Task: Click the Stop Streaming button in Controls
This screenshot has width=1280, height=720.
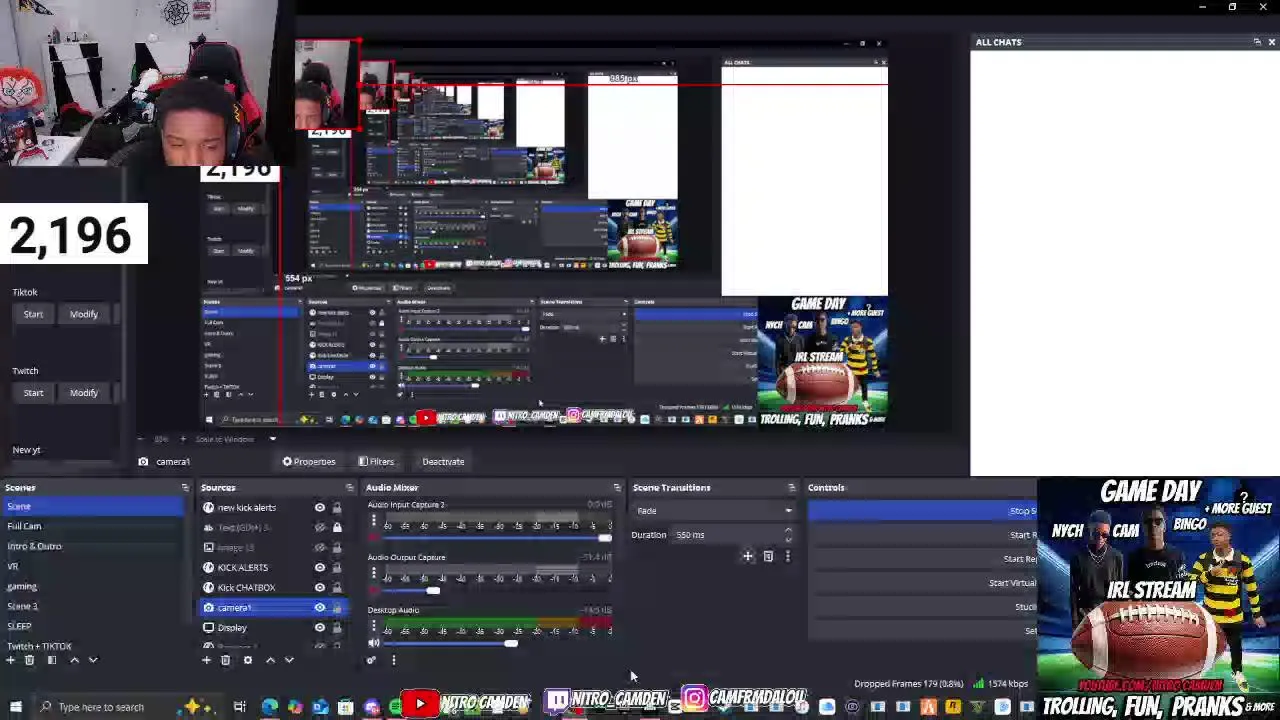Action: click(923, 511)
